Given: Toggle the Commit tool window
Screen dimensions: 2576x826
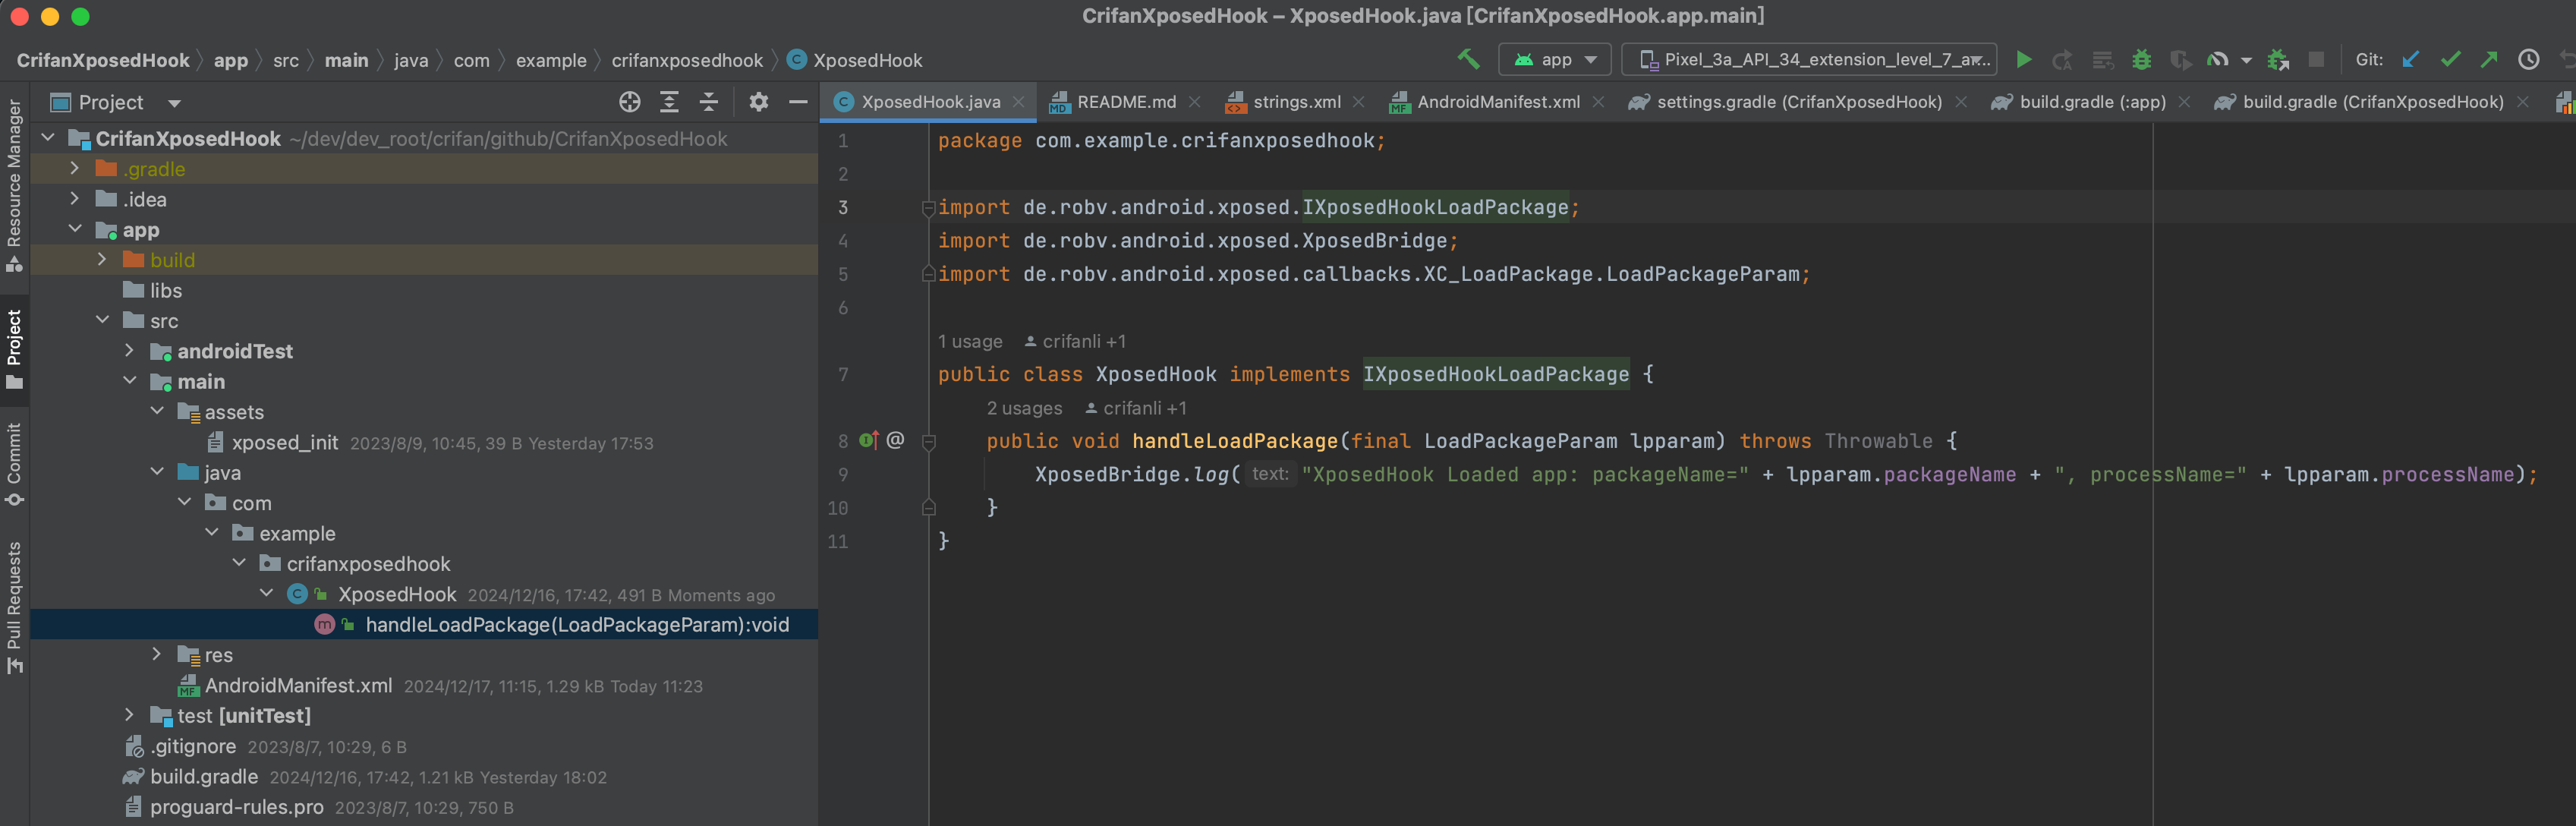Looking at the screenshot, I should [x=14, y=463].
